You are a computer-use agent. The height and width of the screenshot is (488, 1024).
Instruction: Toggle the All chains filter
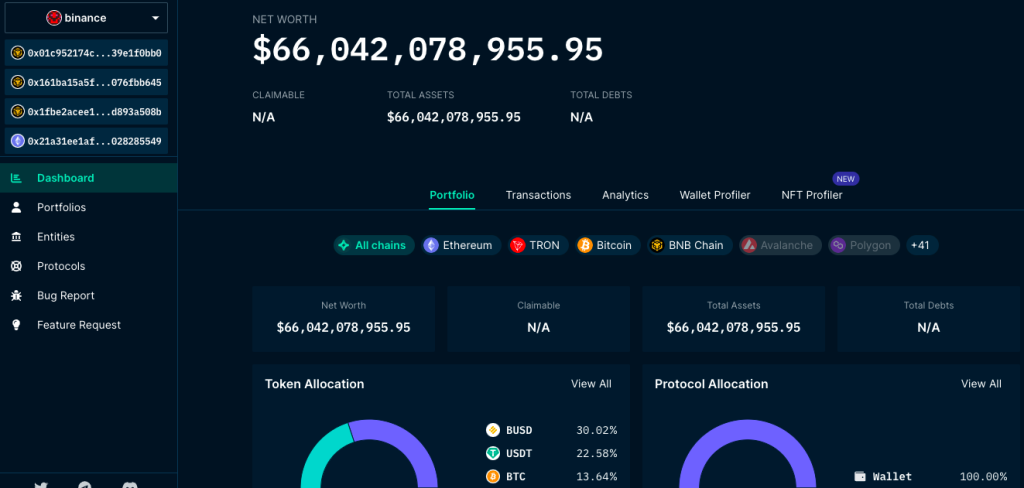coord(373,245)
